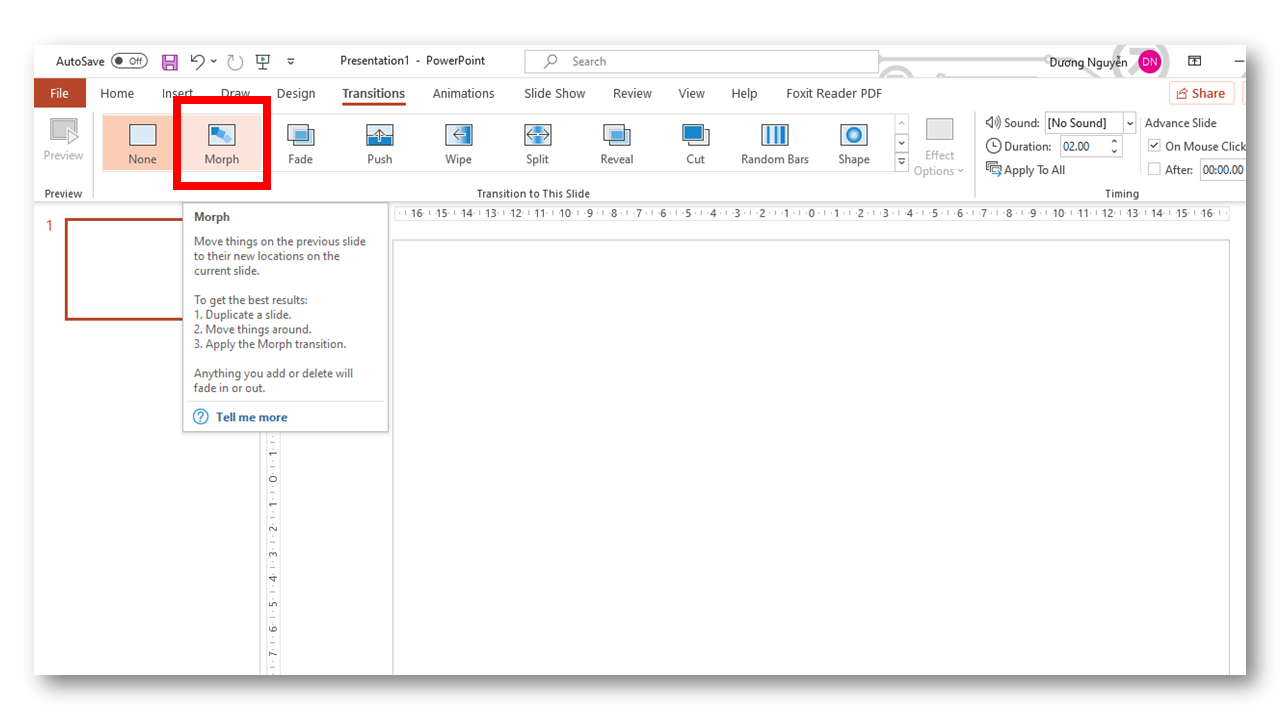Toggle the AutoSave switch
1280x720 pixels.
click(129, 61)
